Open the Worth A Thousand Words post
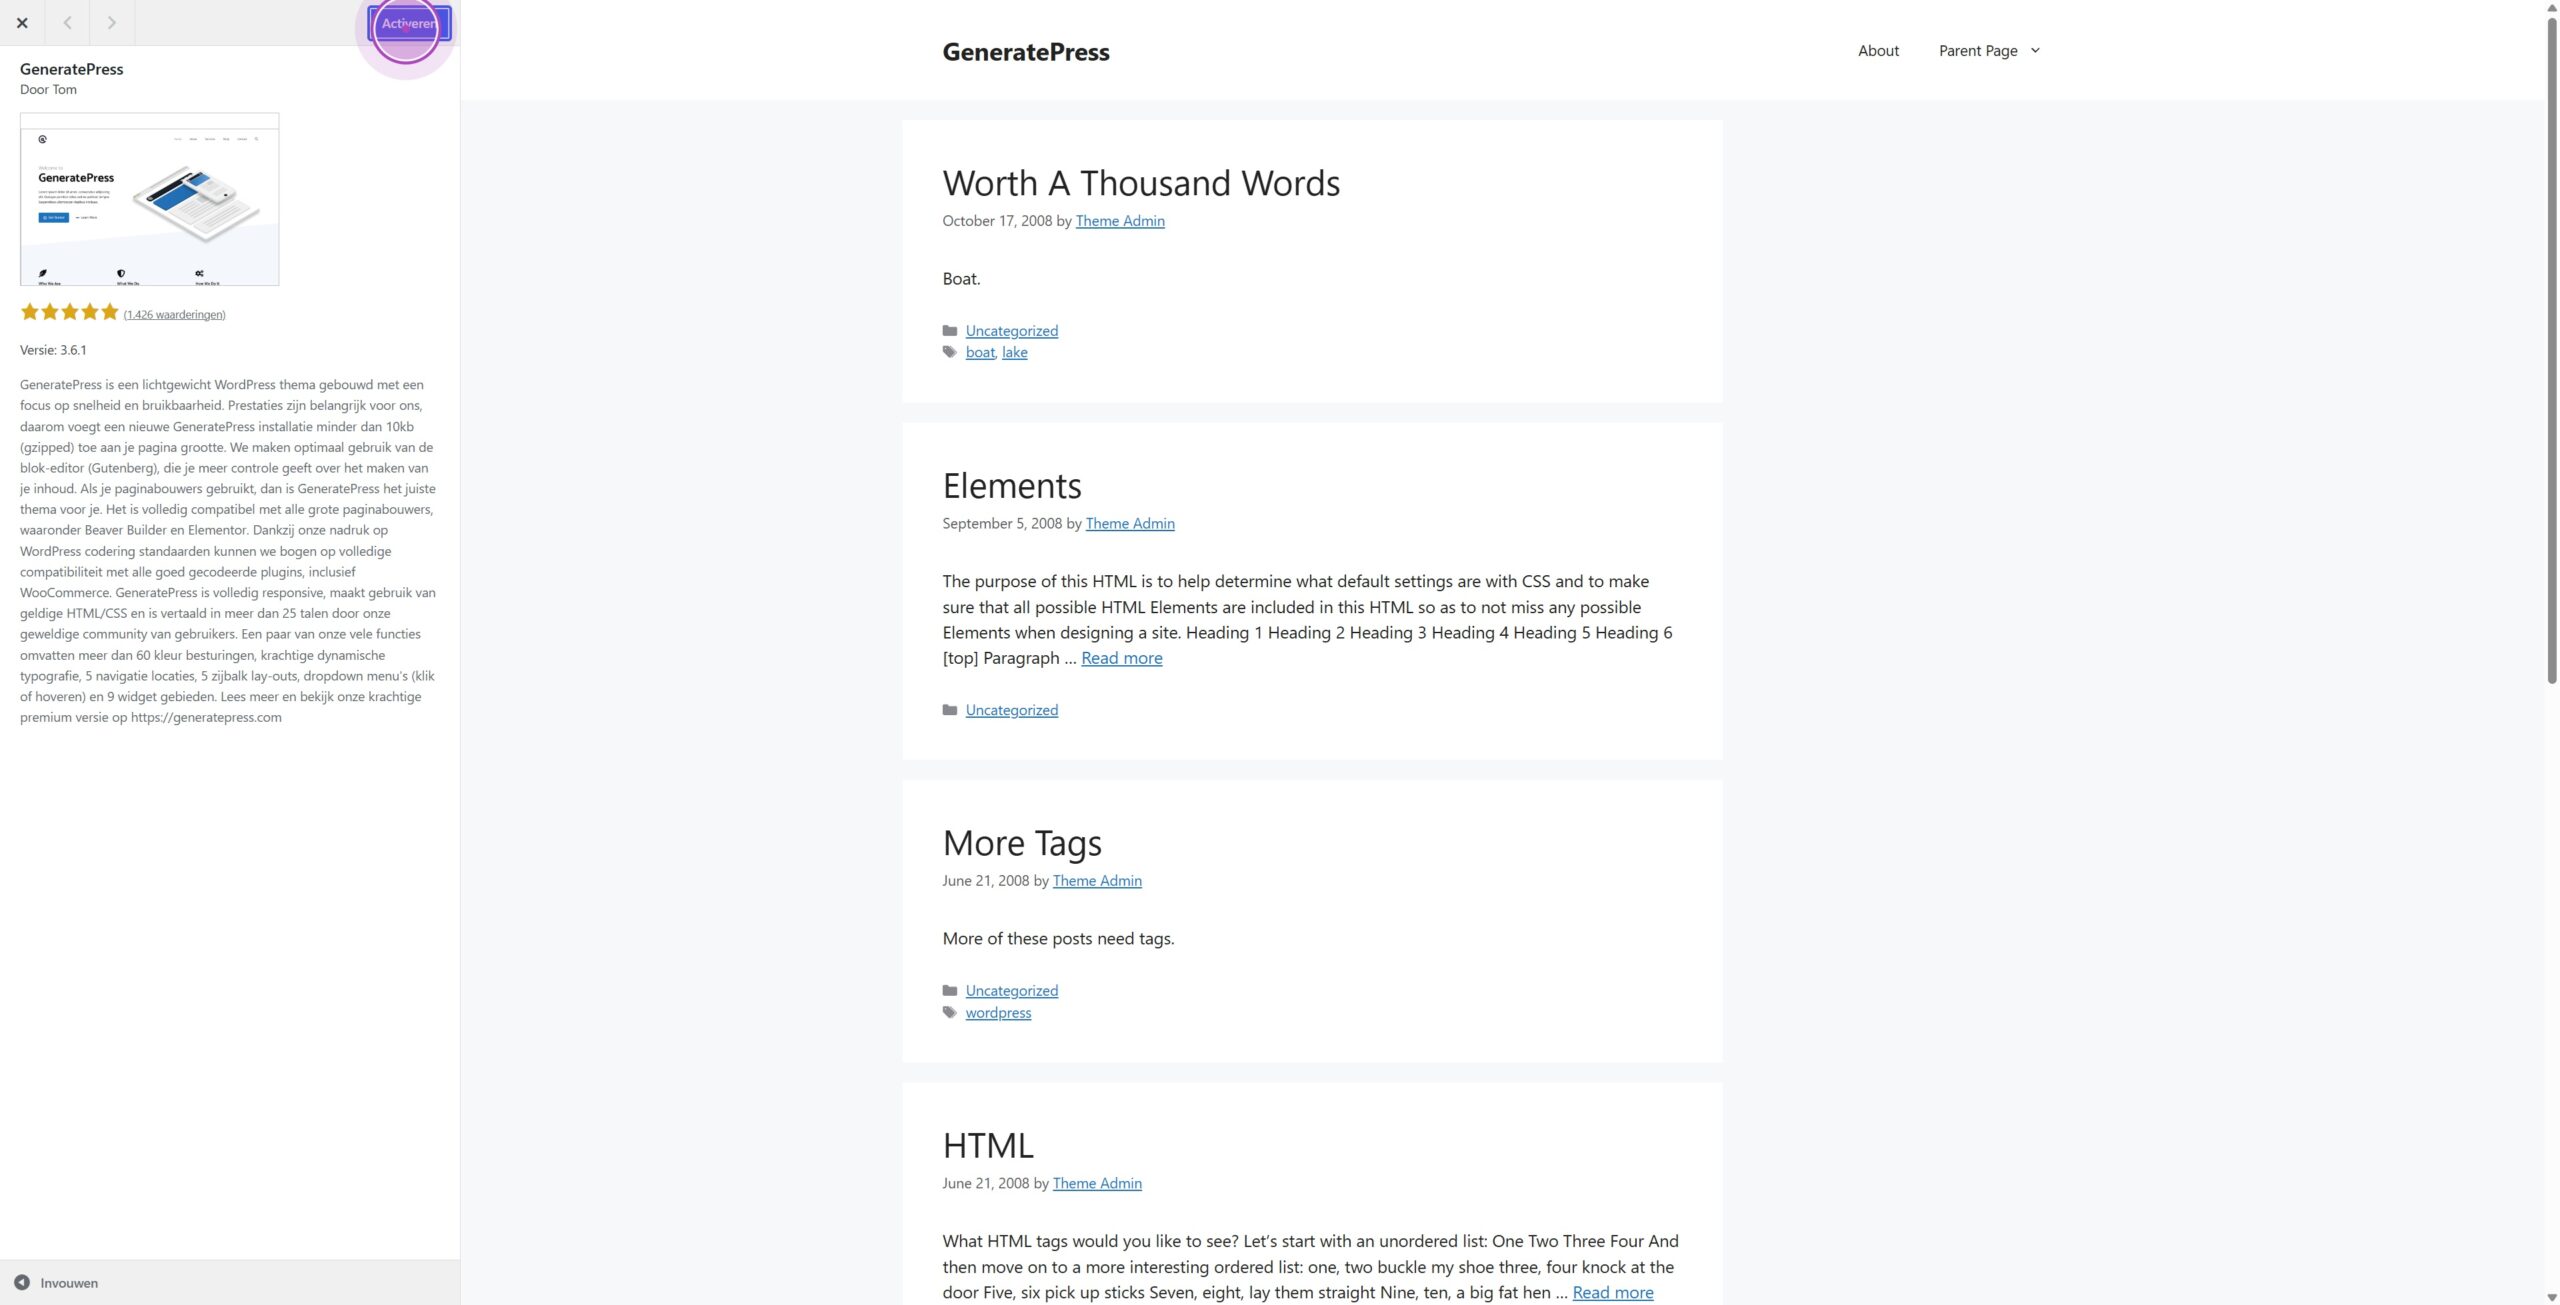 (1141, 183)
